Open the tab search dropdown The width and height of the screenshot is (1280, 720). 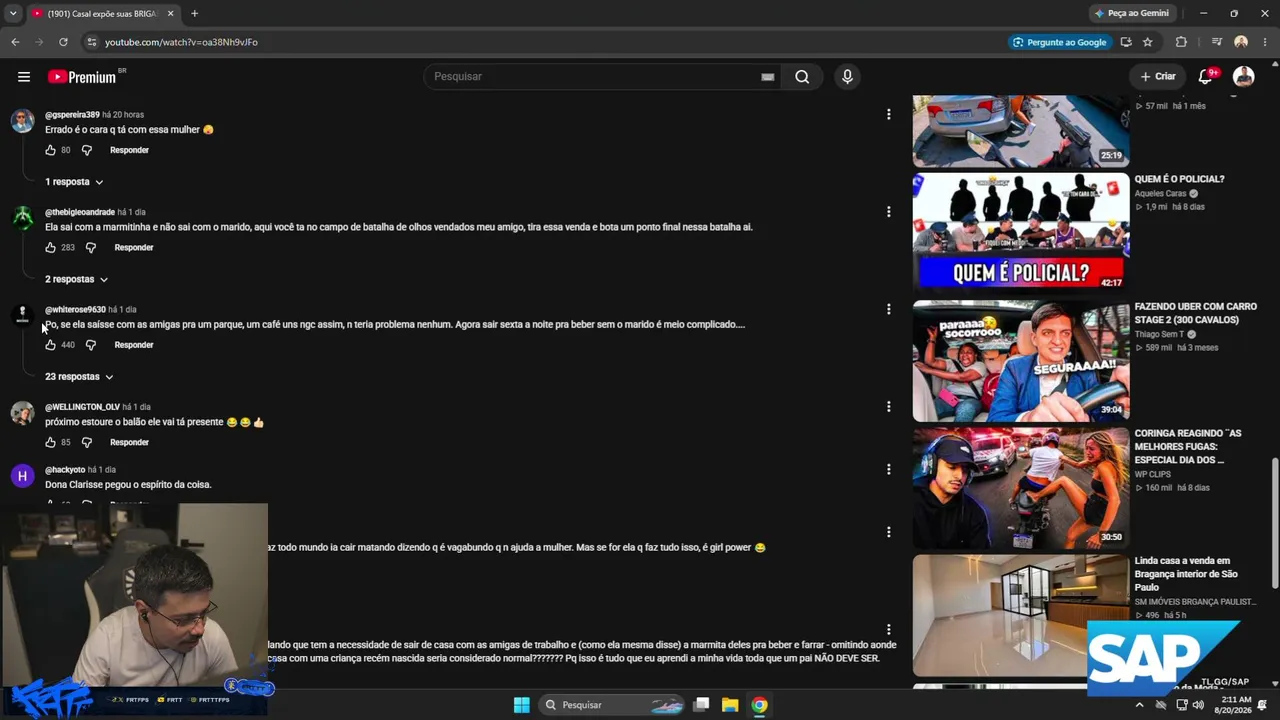13,13
